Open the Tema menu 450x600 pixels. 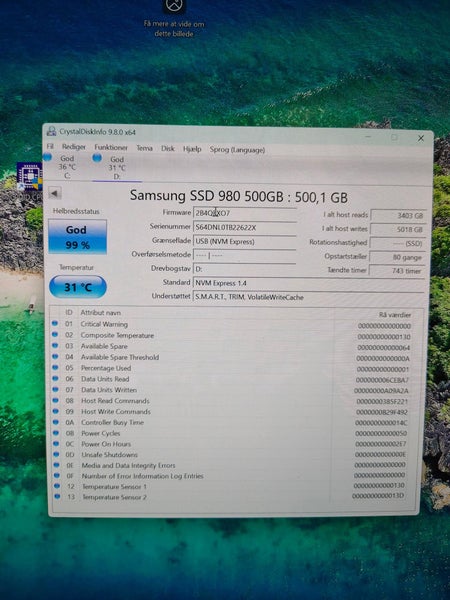point(144,148)
